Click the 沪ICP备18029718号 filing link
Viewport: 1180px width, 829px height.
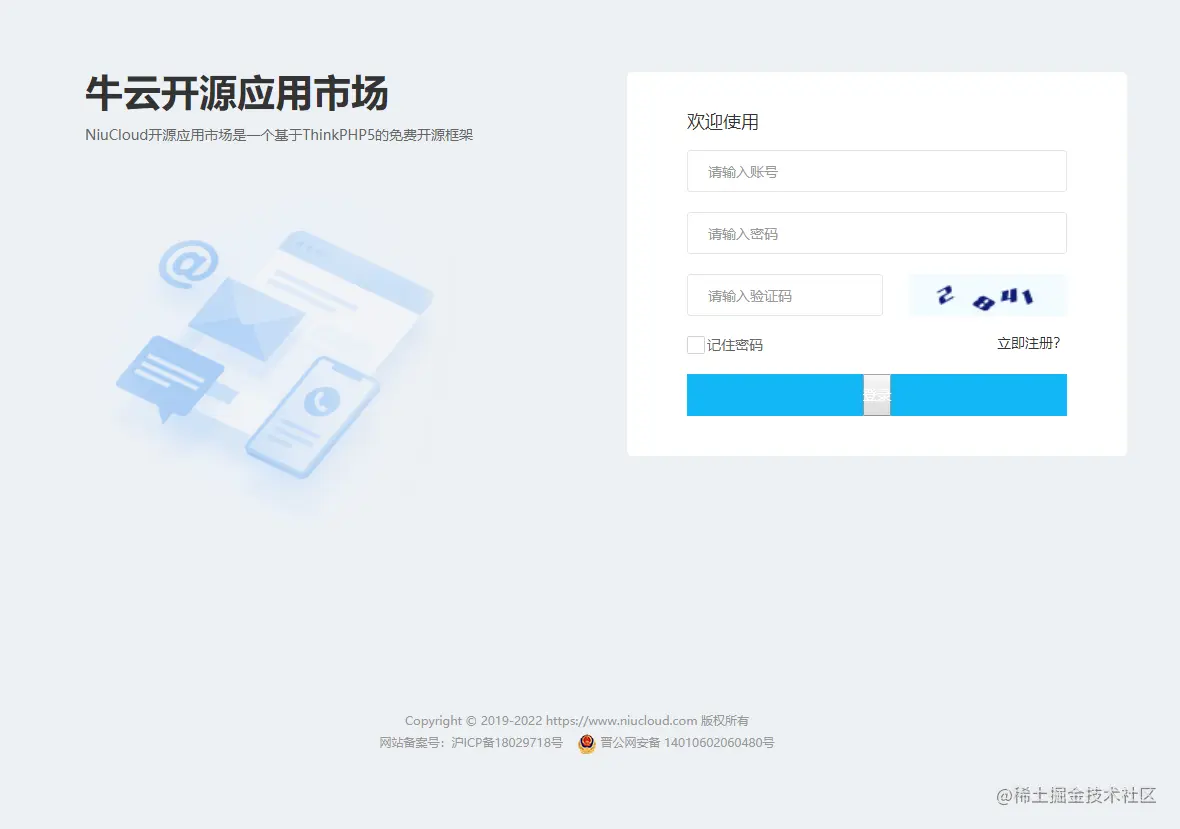point(508,743)
